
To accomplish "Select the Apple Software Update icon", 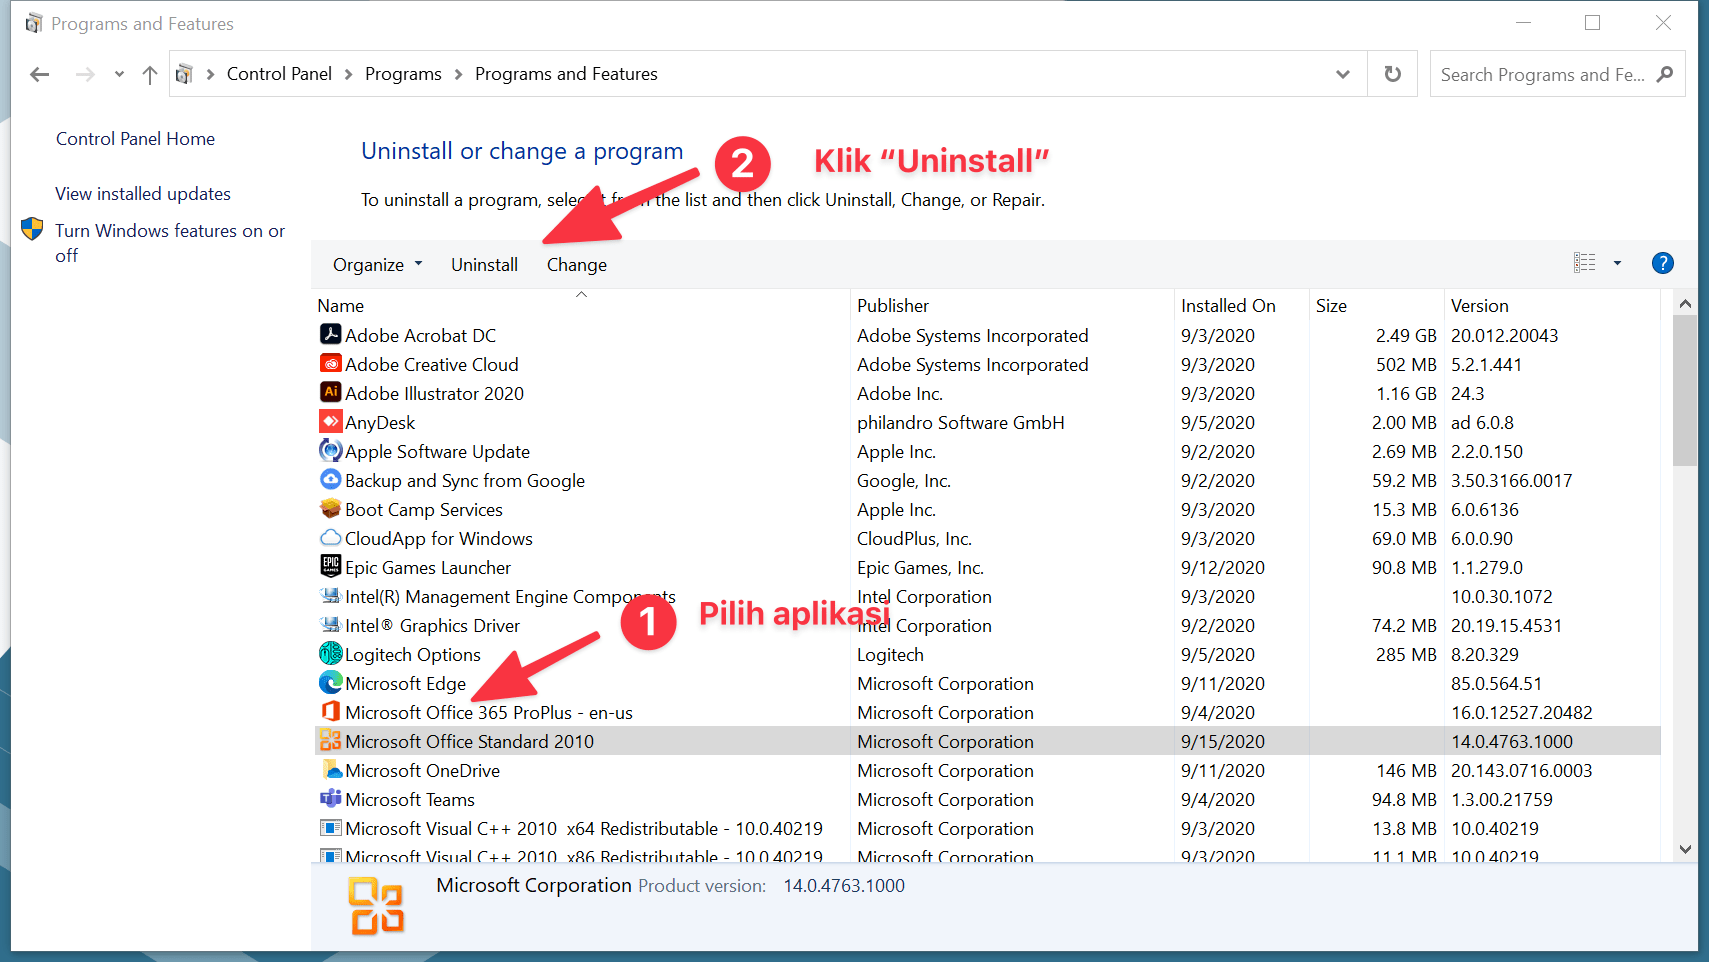I will pos(330,450).
